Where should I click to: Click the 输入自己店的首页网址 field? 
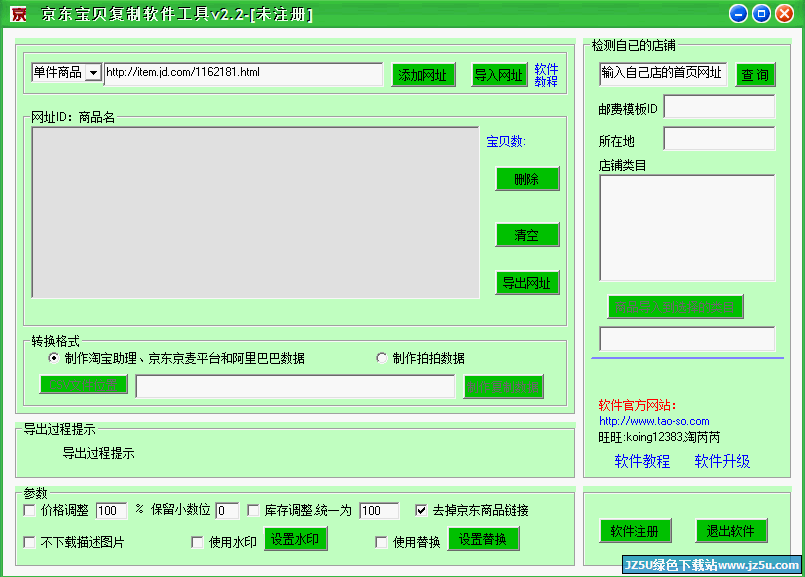(663, 74)
